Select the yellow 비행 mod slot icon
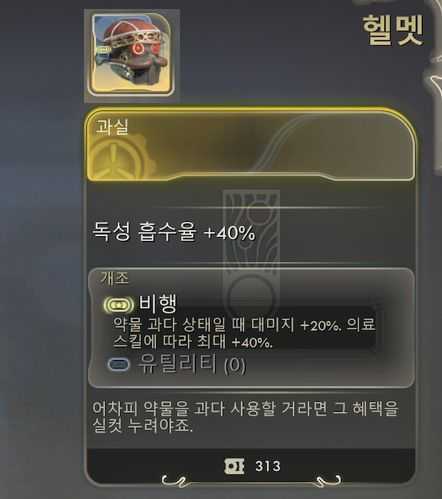The image size is (442, 499). pyautogui.click(x=119, y=305)
